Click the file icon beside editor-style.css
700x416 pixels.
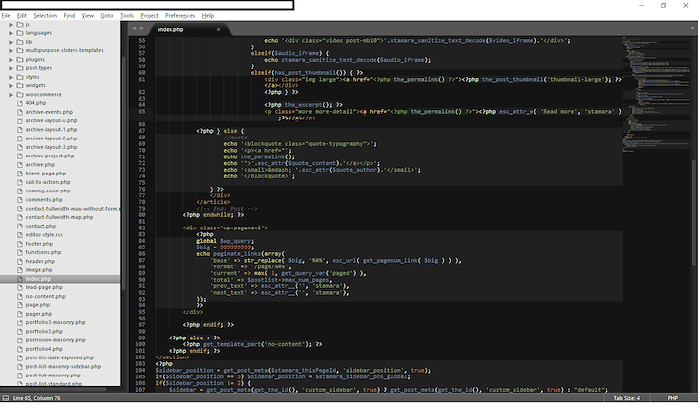click(x=20, y=234)
